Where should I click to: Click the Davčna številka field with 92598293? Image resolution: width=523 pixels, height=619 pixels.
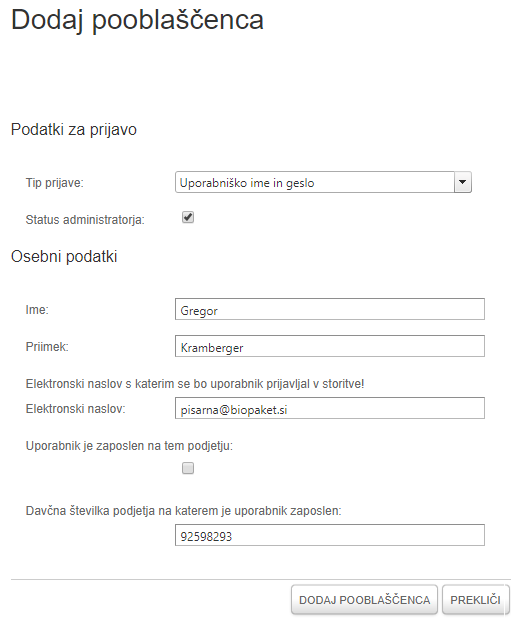(x=330, y=535)
